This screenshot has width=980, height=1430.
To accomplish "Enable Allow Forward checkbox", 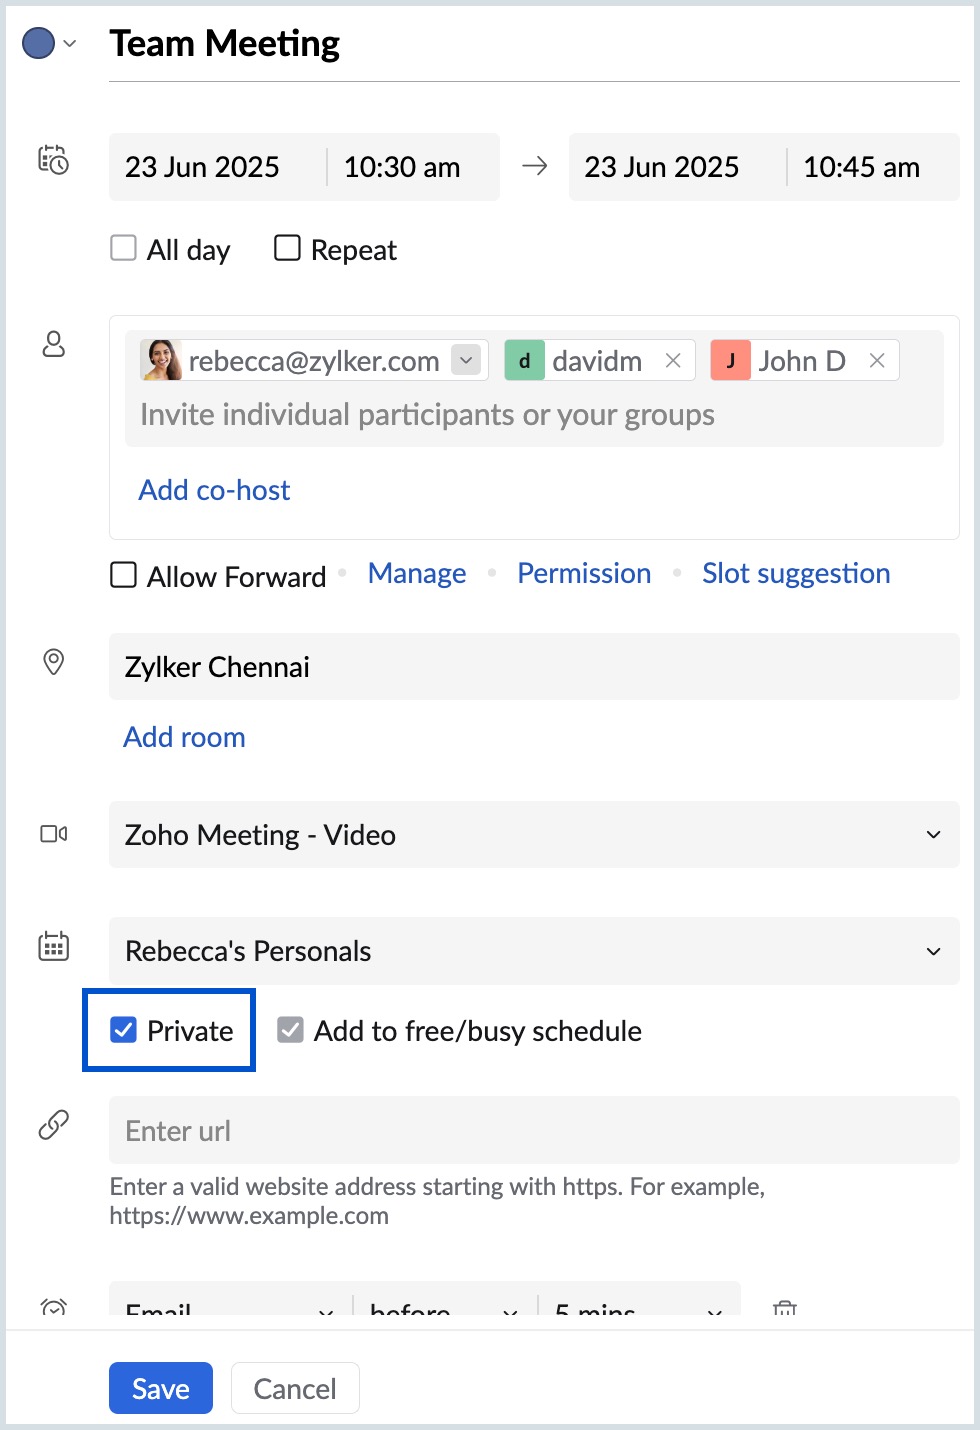I will pos(123,575).
